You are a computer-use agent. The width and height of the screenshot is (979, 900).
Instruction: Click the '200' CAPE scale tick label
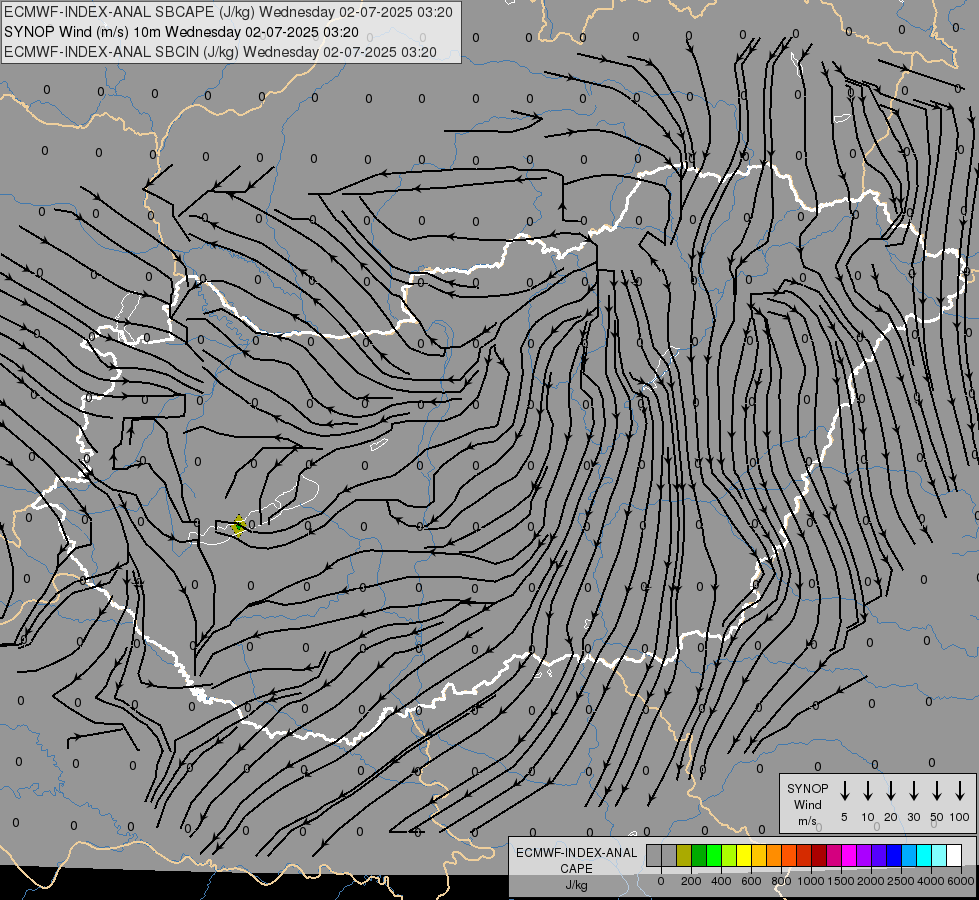pos(691,881)
